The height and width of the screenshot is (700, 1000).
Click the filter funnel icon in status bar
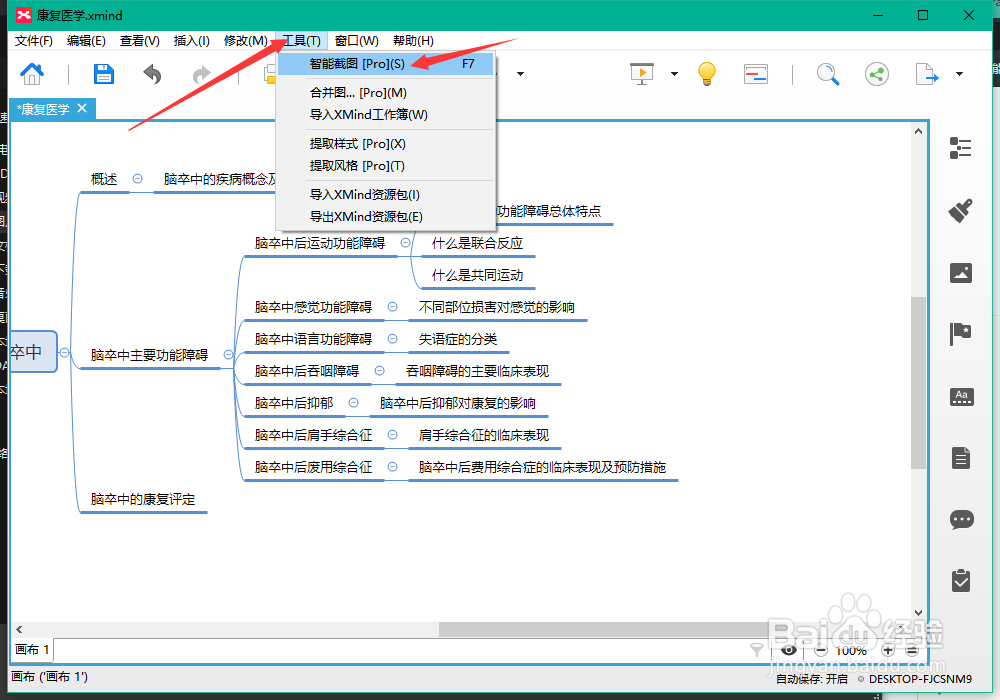pos(756,650)
